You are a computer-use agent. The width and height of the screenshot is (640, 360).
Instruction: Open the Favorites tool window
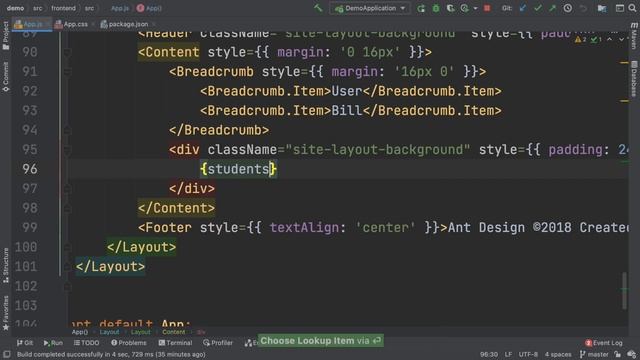click(x=6, y=313)
